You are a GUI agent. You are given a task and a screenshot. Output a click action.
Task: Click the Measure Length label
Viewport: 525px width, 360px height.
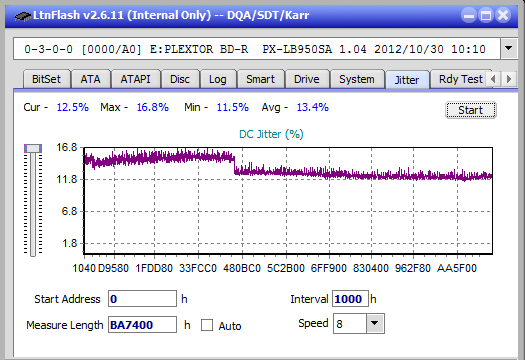(x=65, y=325)
